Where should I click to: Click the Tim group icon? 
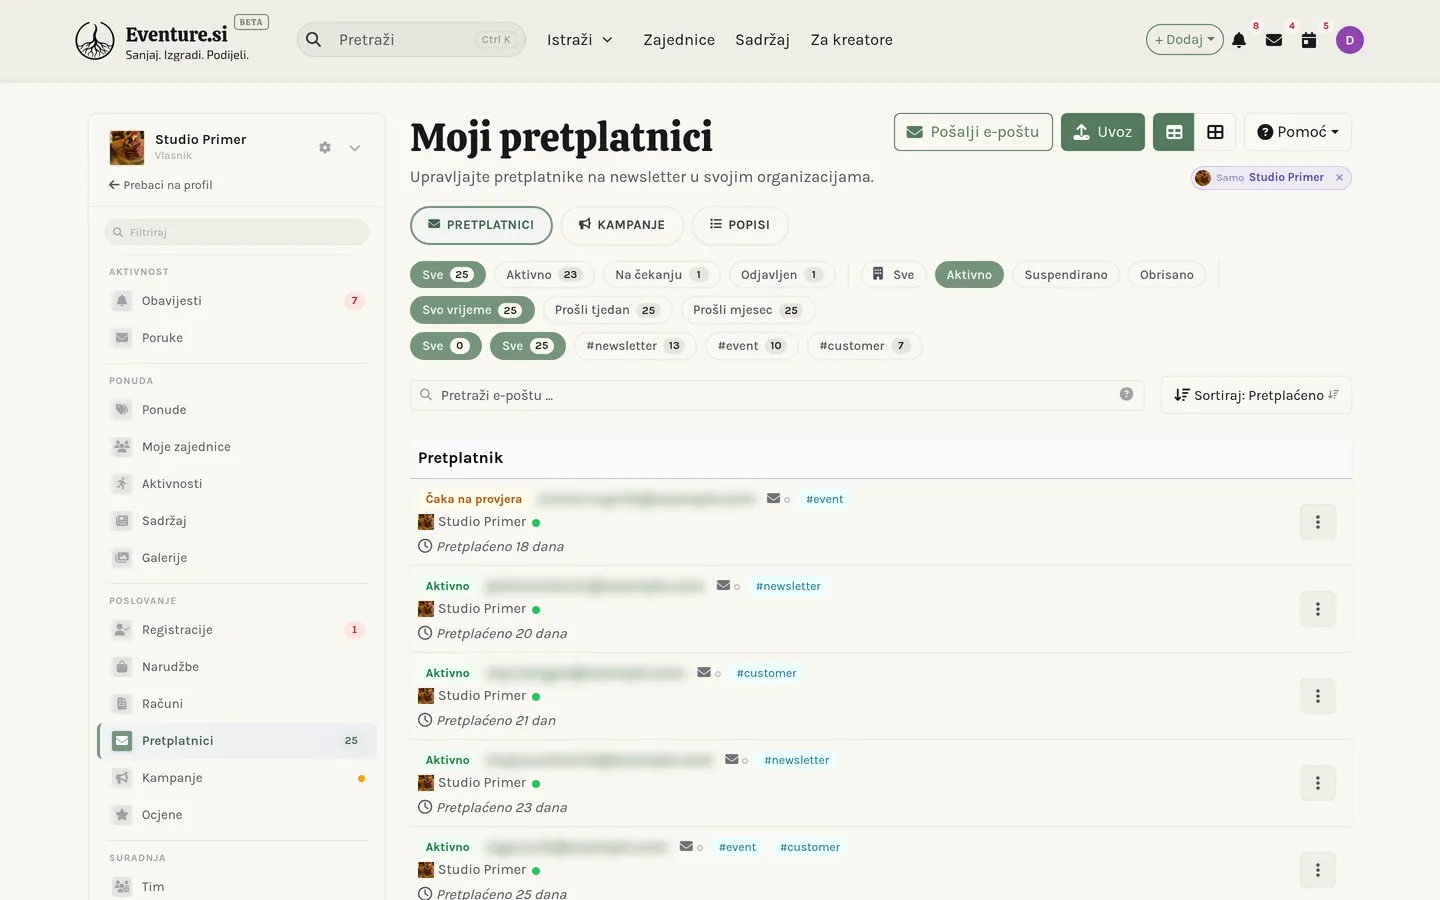(122, 887)
